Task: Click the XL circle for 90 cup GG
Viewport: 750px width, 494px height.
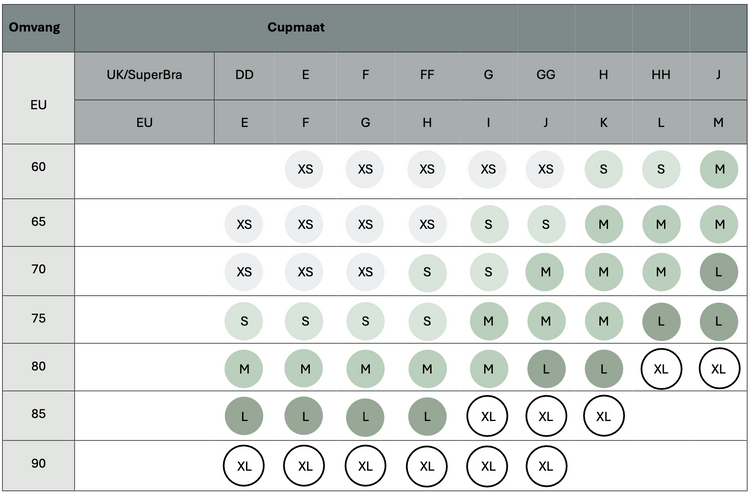Action: click(545, 466)
